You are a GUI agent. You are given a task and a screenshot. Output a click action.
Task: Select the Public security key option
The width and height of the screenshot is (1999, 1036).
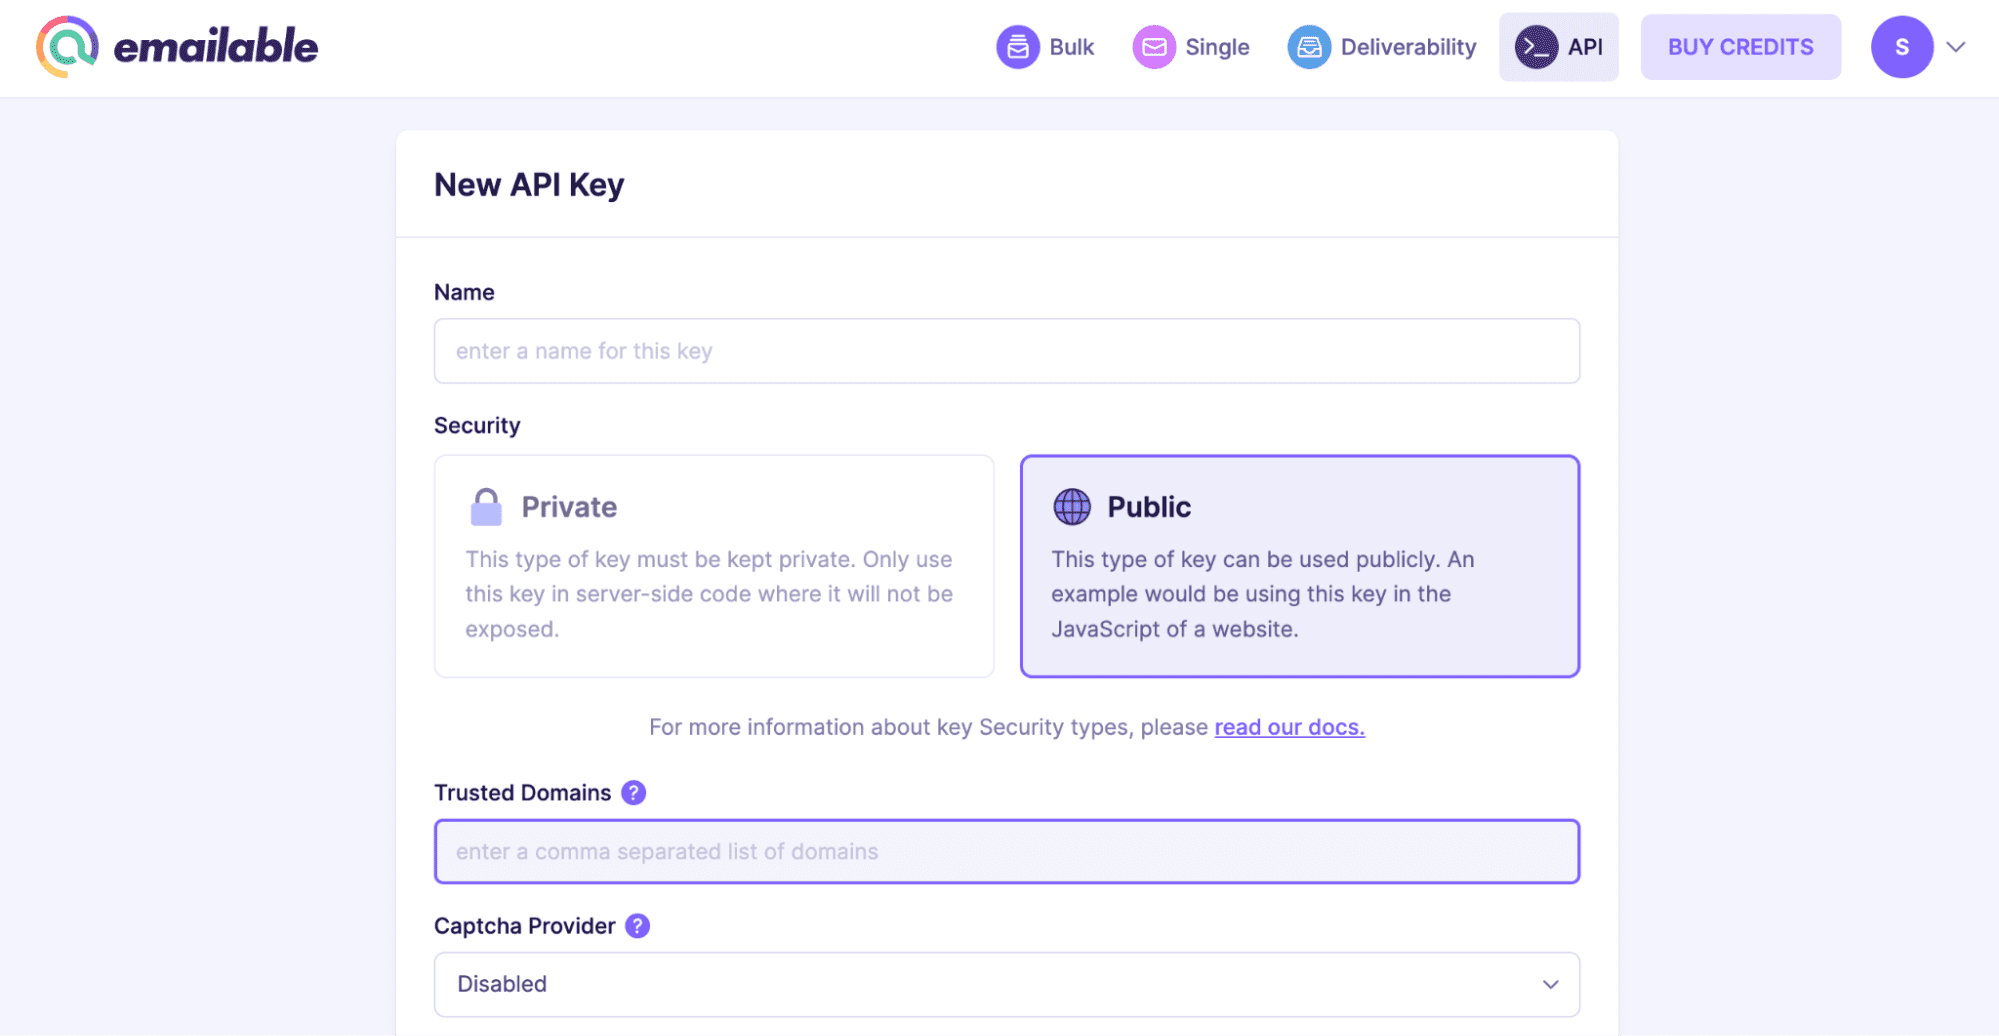point(1299,566)
